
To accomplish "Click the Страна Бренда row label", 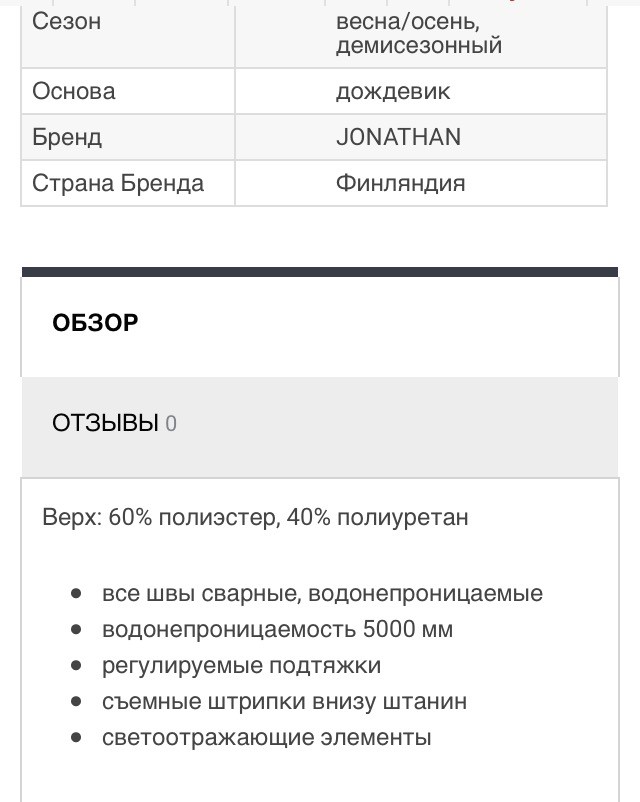I will [118, 183].
